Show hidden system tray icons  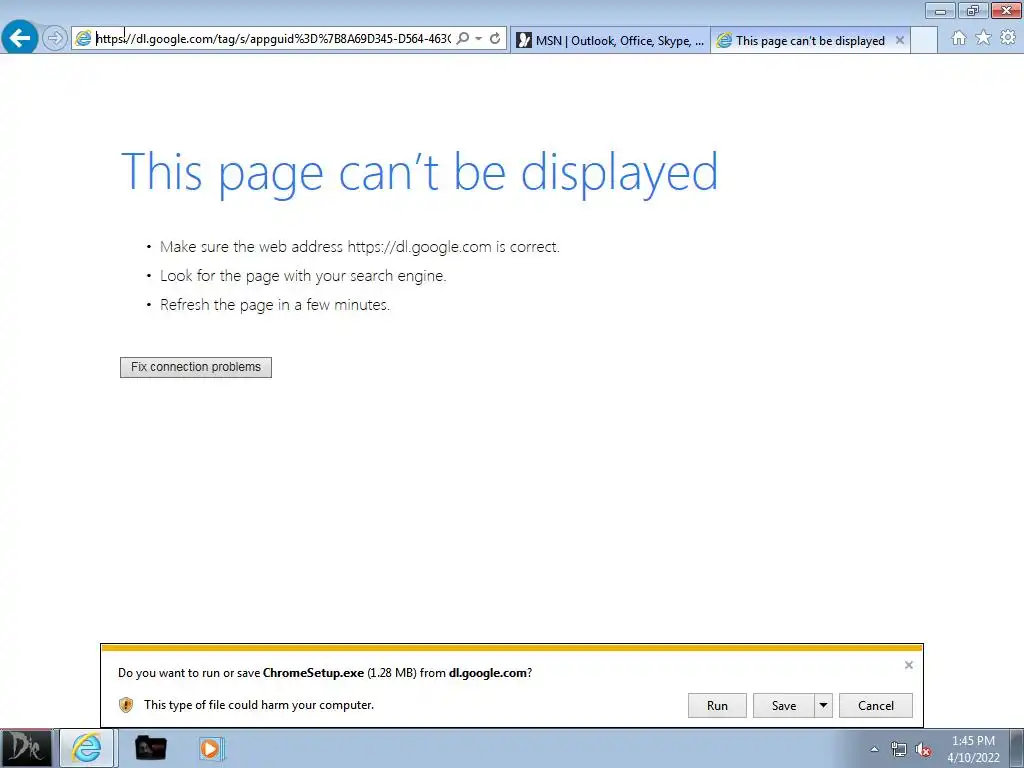click(x=874, y=749)
